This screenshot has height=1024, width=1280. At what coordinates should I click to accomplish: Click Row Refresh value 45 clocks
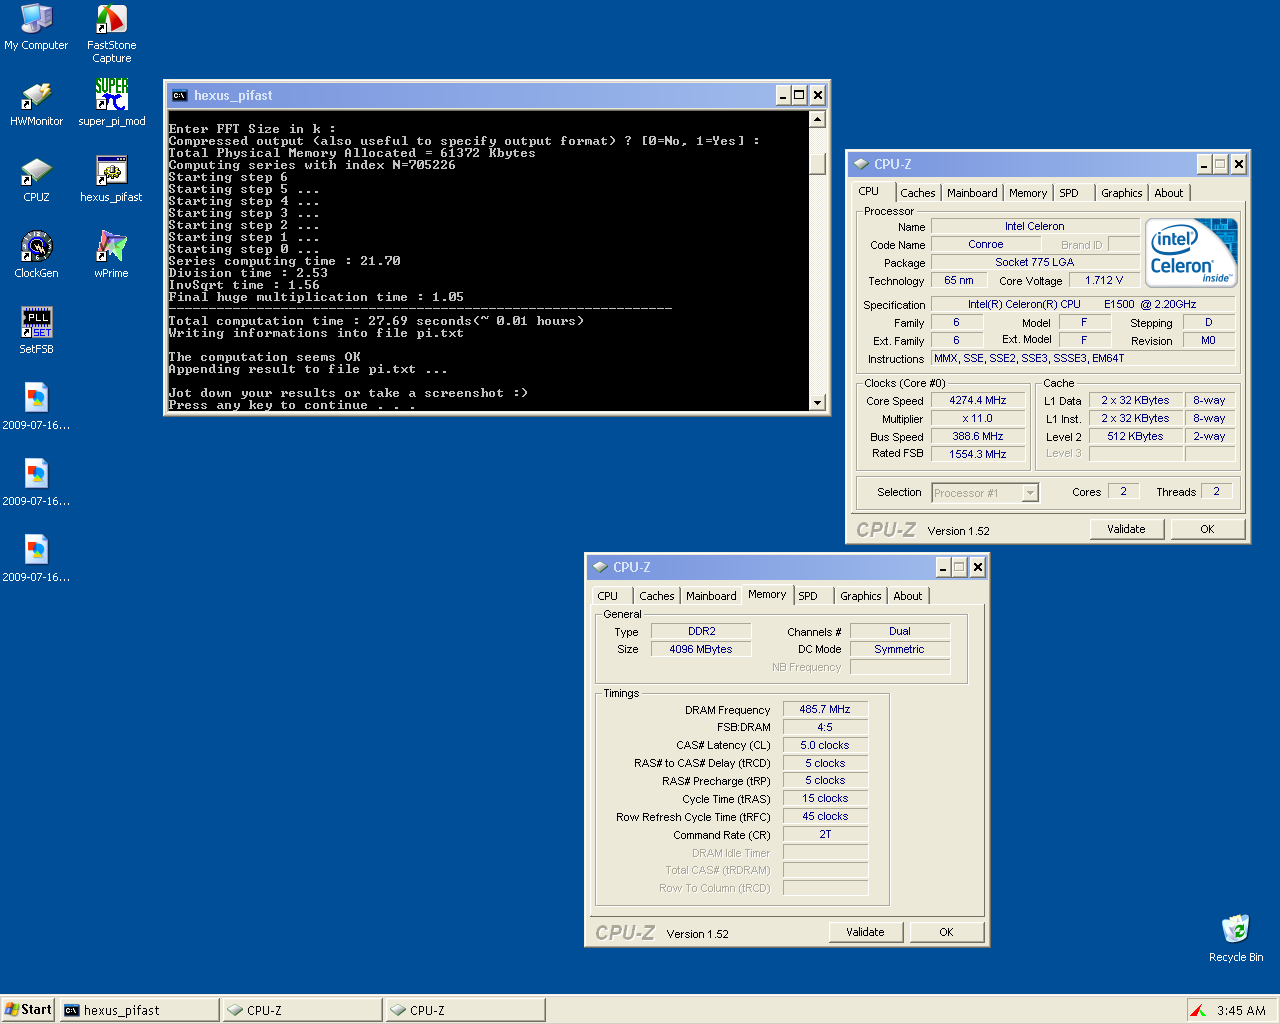click(825, 816)
